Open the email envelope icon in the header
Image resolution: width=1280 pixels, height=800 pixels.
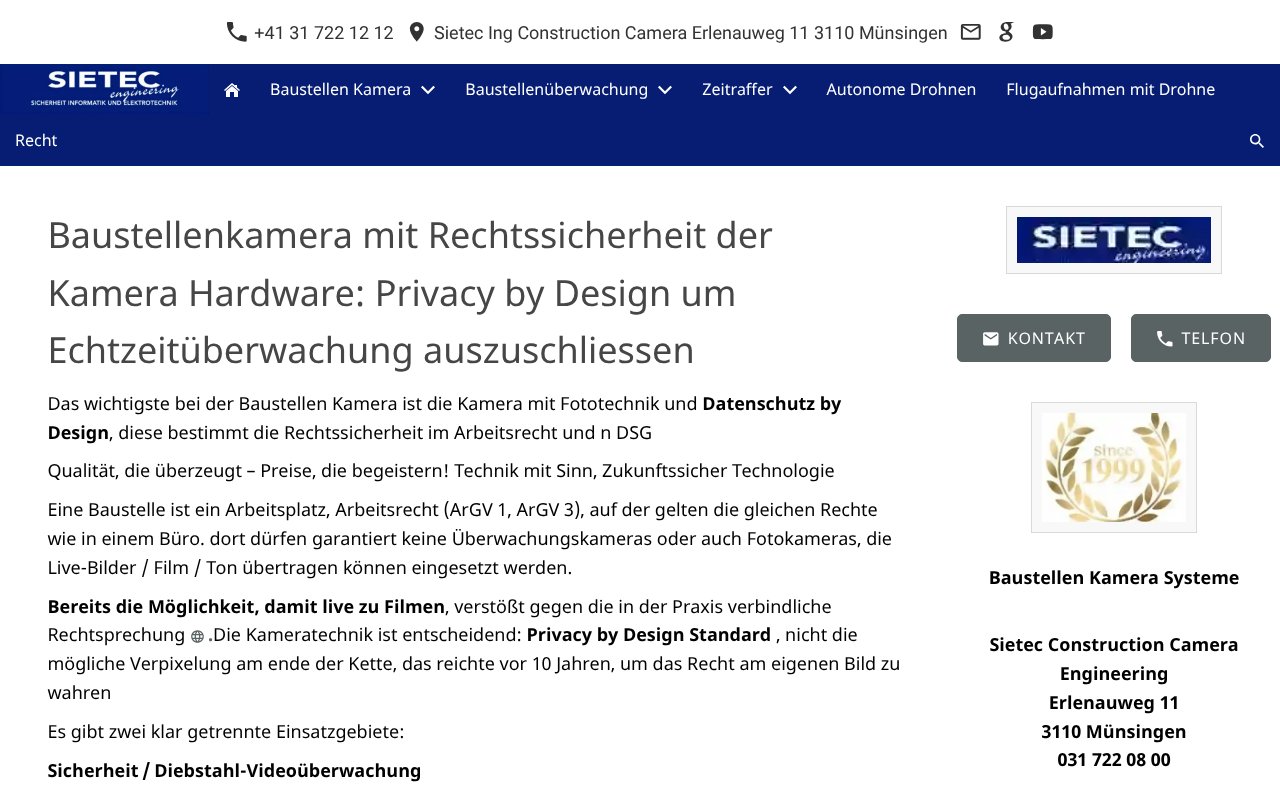(970, 31)
